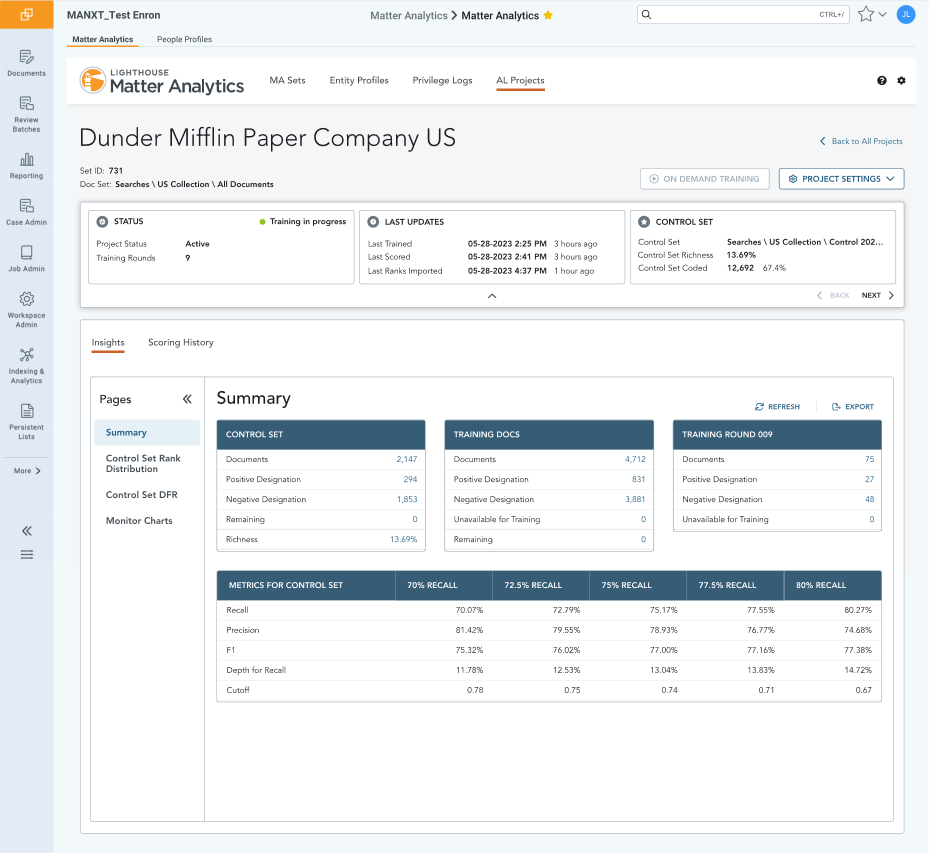The height and width of the screenshot is (853, 929).
Task: Click Training Round 009 Negative Designation 48
Action: click(869, 499)
